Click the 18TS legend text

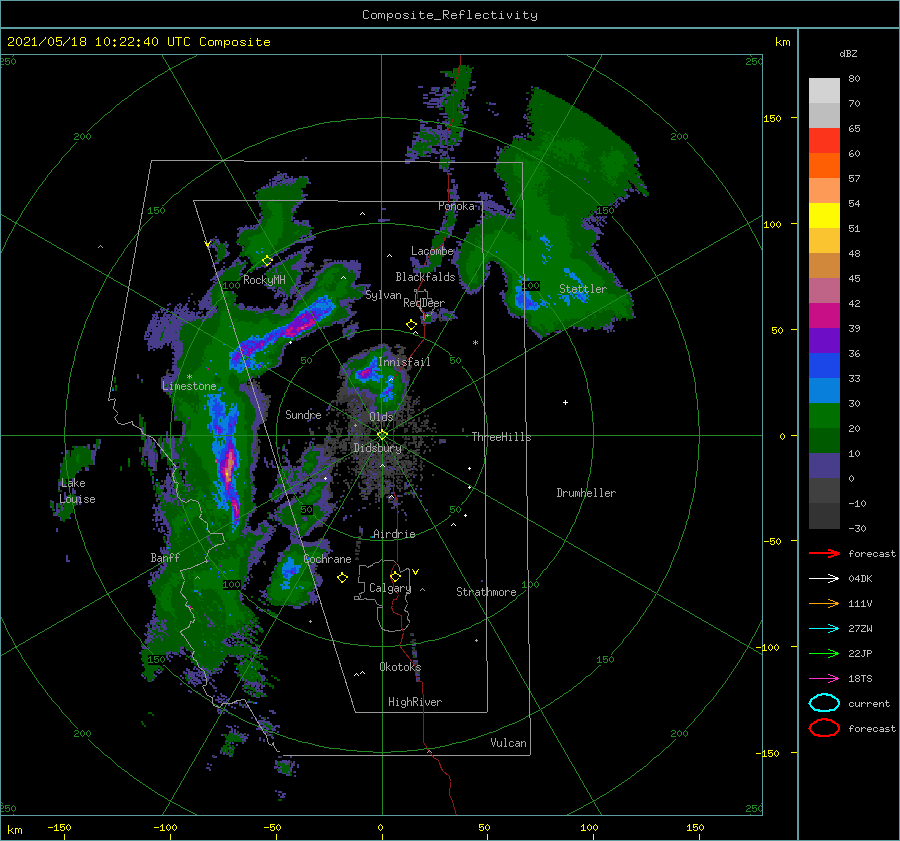[x=860, y=679]
